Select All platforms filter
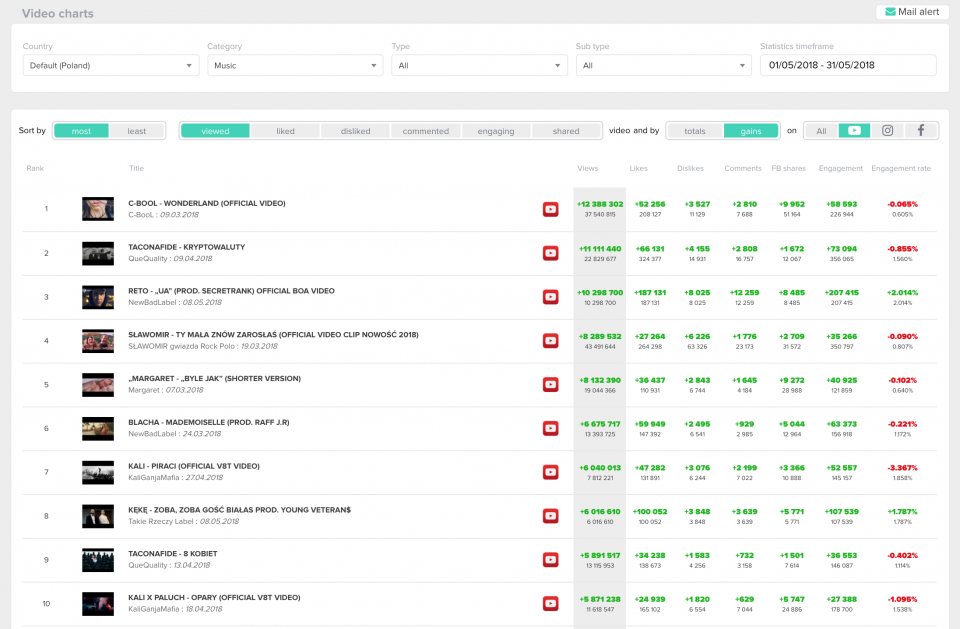960x629 pixels. (x=821, y=131)
